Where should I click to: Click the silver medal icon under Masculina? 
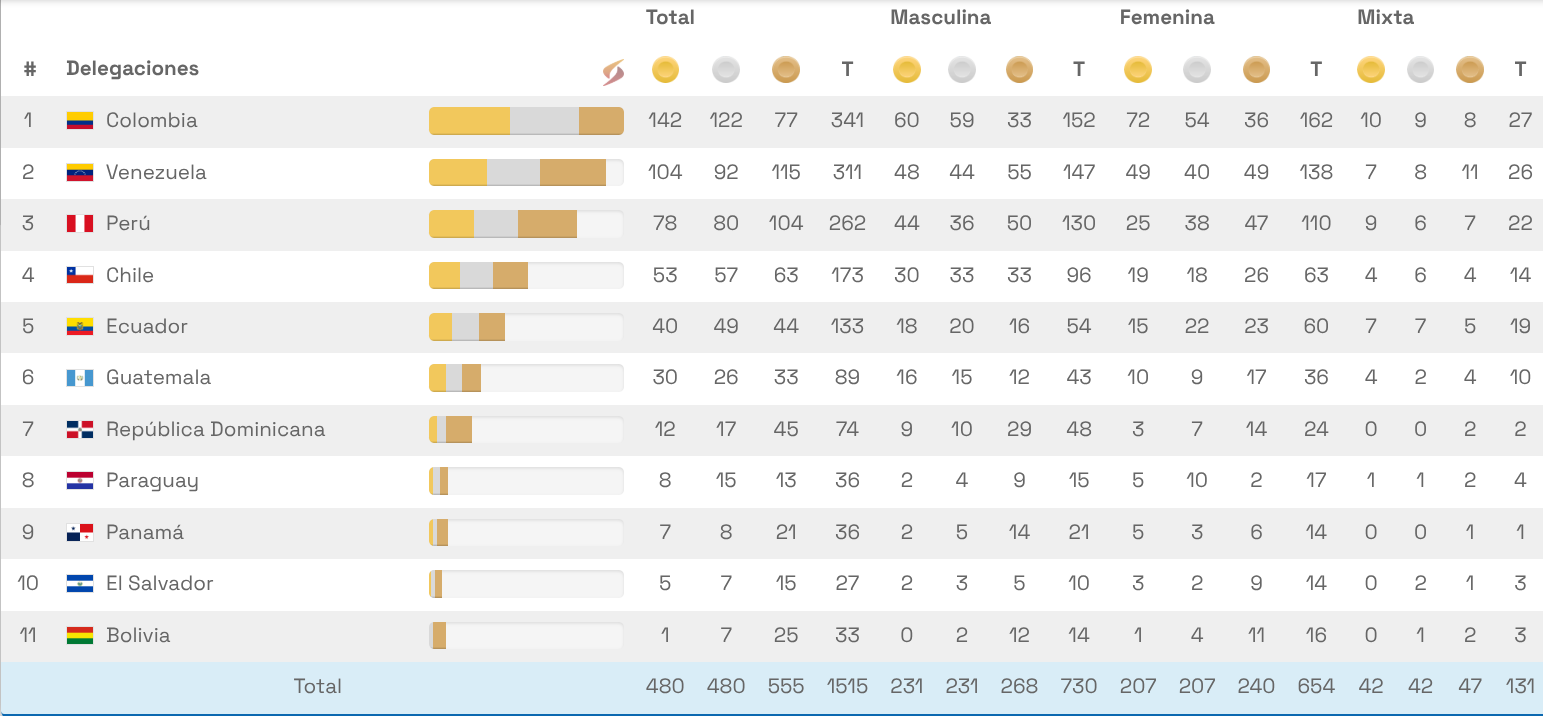[x=961, y=70]
